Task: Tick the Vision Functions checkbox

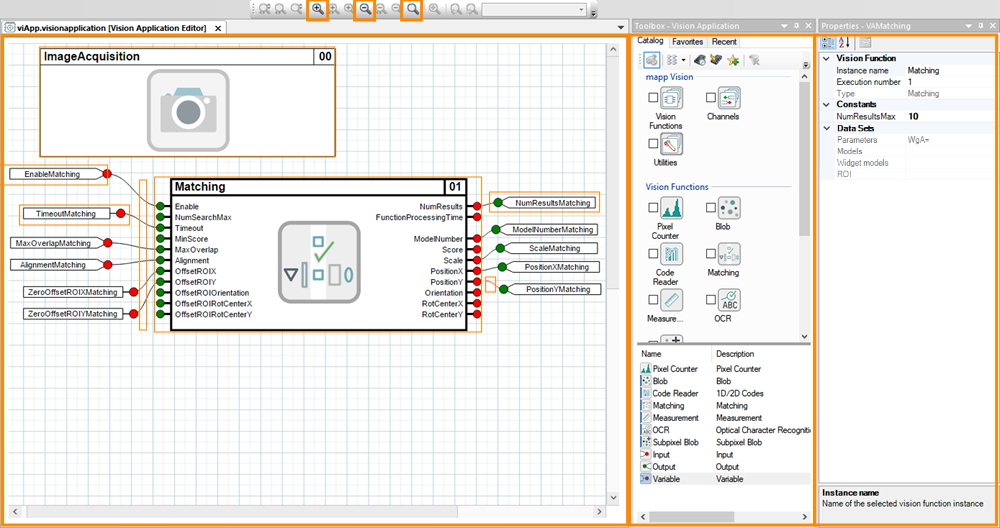Action: (x=653, y=98)
